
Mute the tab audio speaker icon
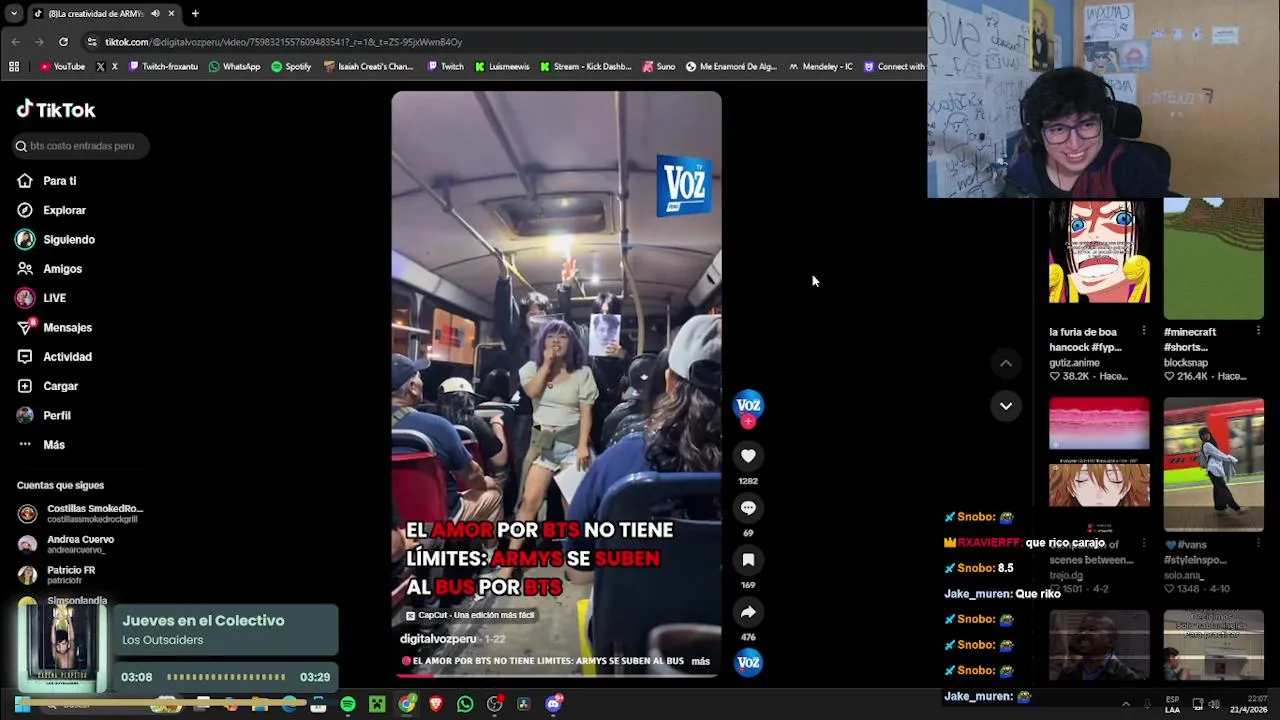155,13
